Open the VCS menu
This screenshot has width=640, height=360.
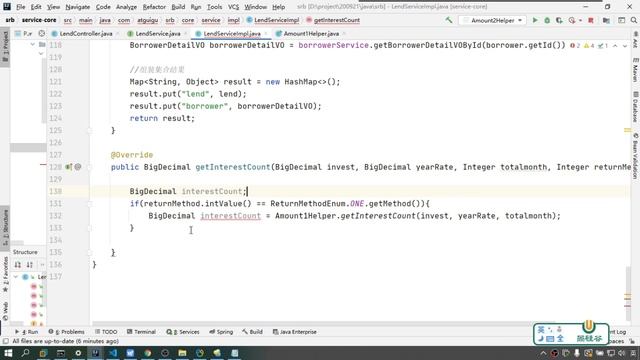pyautogui.click(x=233, y=7)
